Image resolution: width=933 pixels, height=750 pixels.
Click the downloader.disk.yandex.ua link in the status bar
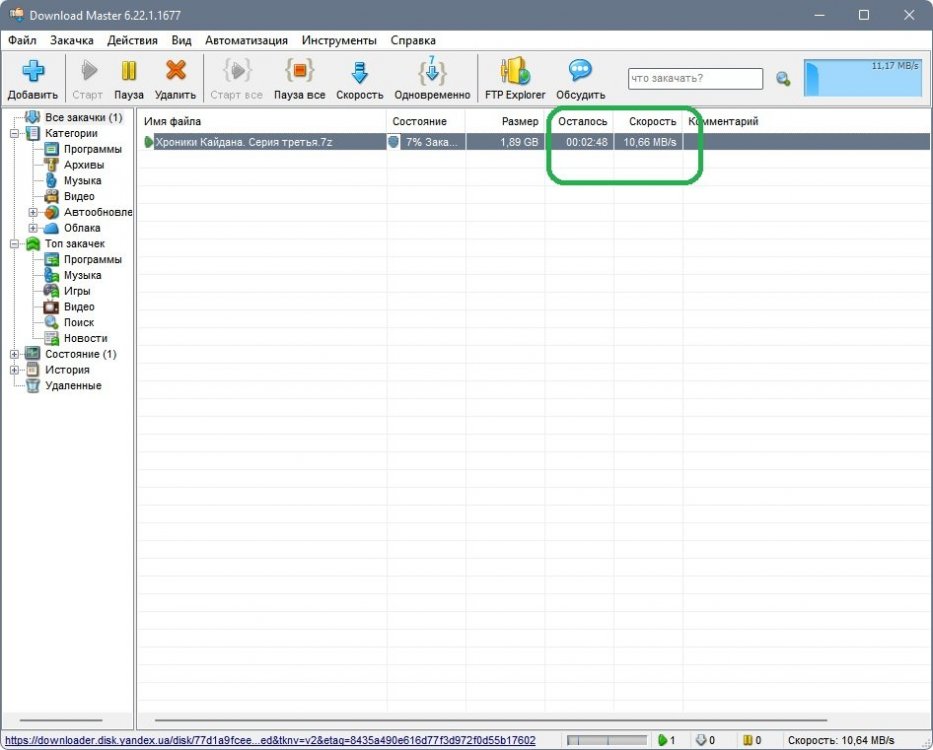[270, 740]
